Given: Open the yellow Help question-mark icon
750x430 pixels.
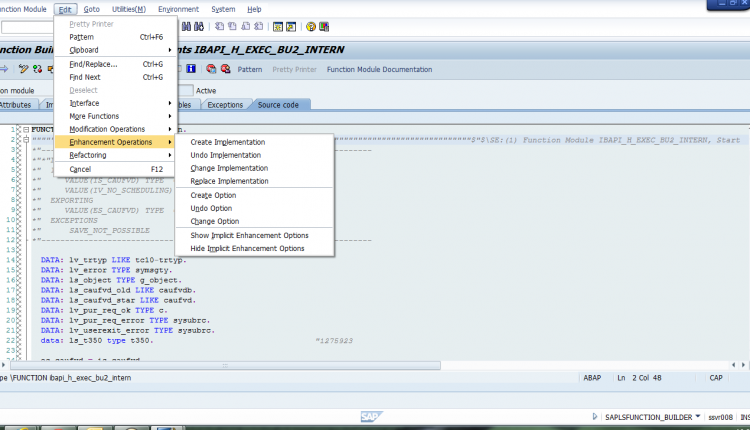Looking at the screenshot, I should (x=311, y=27).
